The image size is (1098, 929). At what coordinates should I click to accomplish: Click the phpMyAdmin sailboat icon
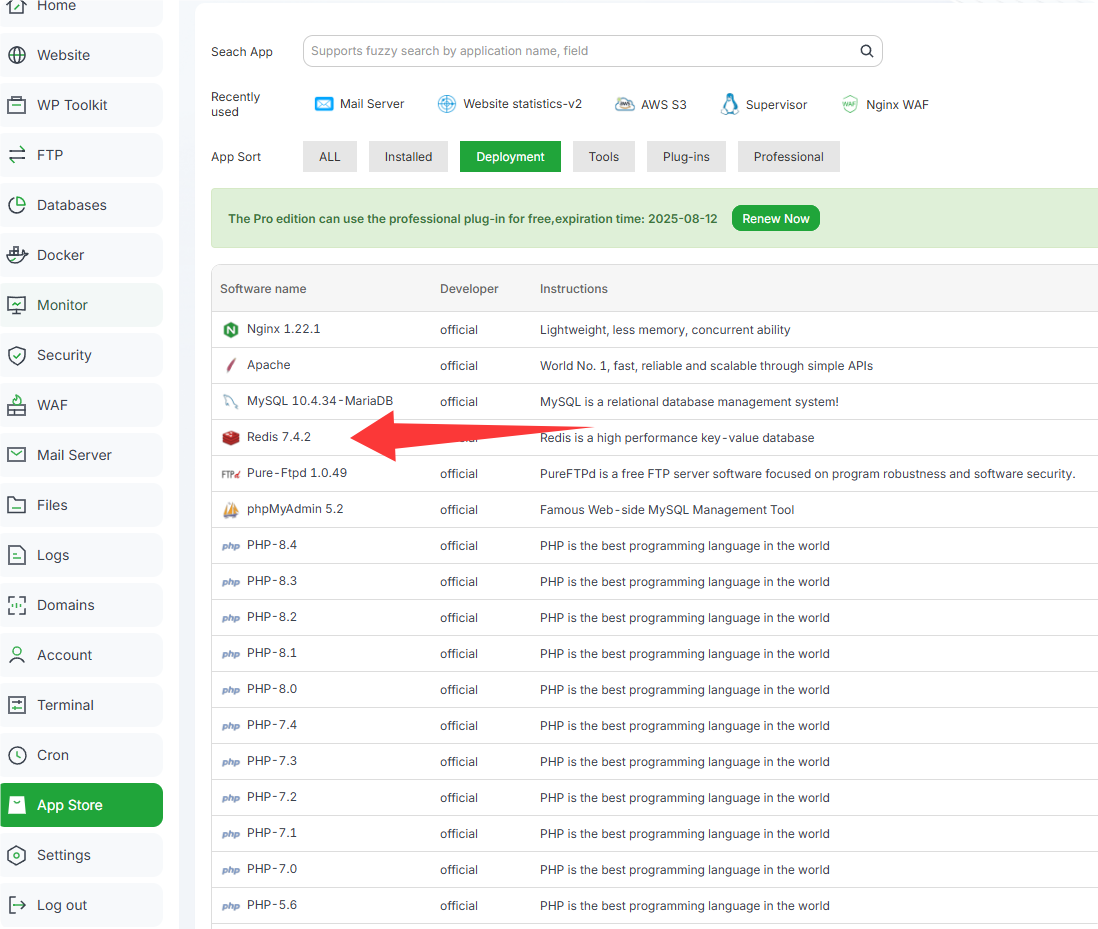click(231, 510)
